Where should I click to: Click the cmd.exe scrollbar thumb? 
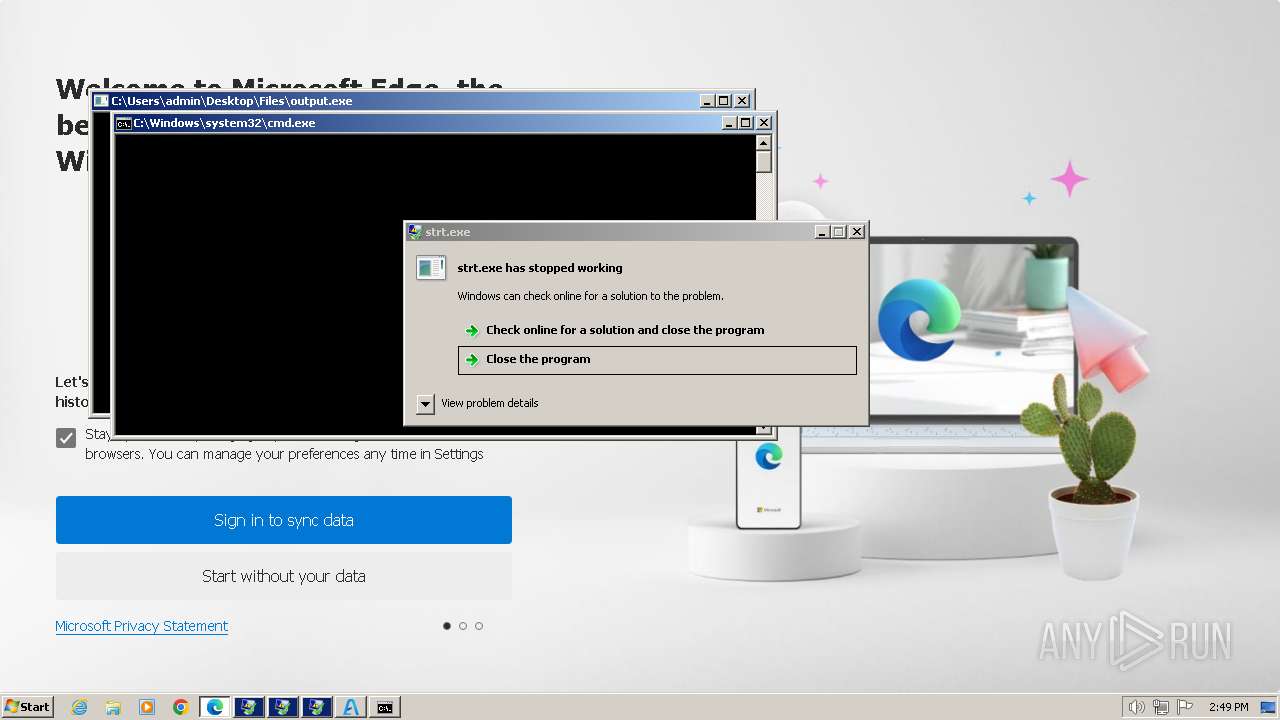(x=764, y=162)
